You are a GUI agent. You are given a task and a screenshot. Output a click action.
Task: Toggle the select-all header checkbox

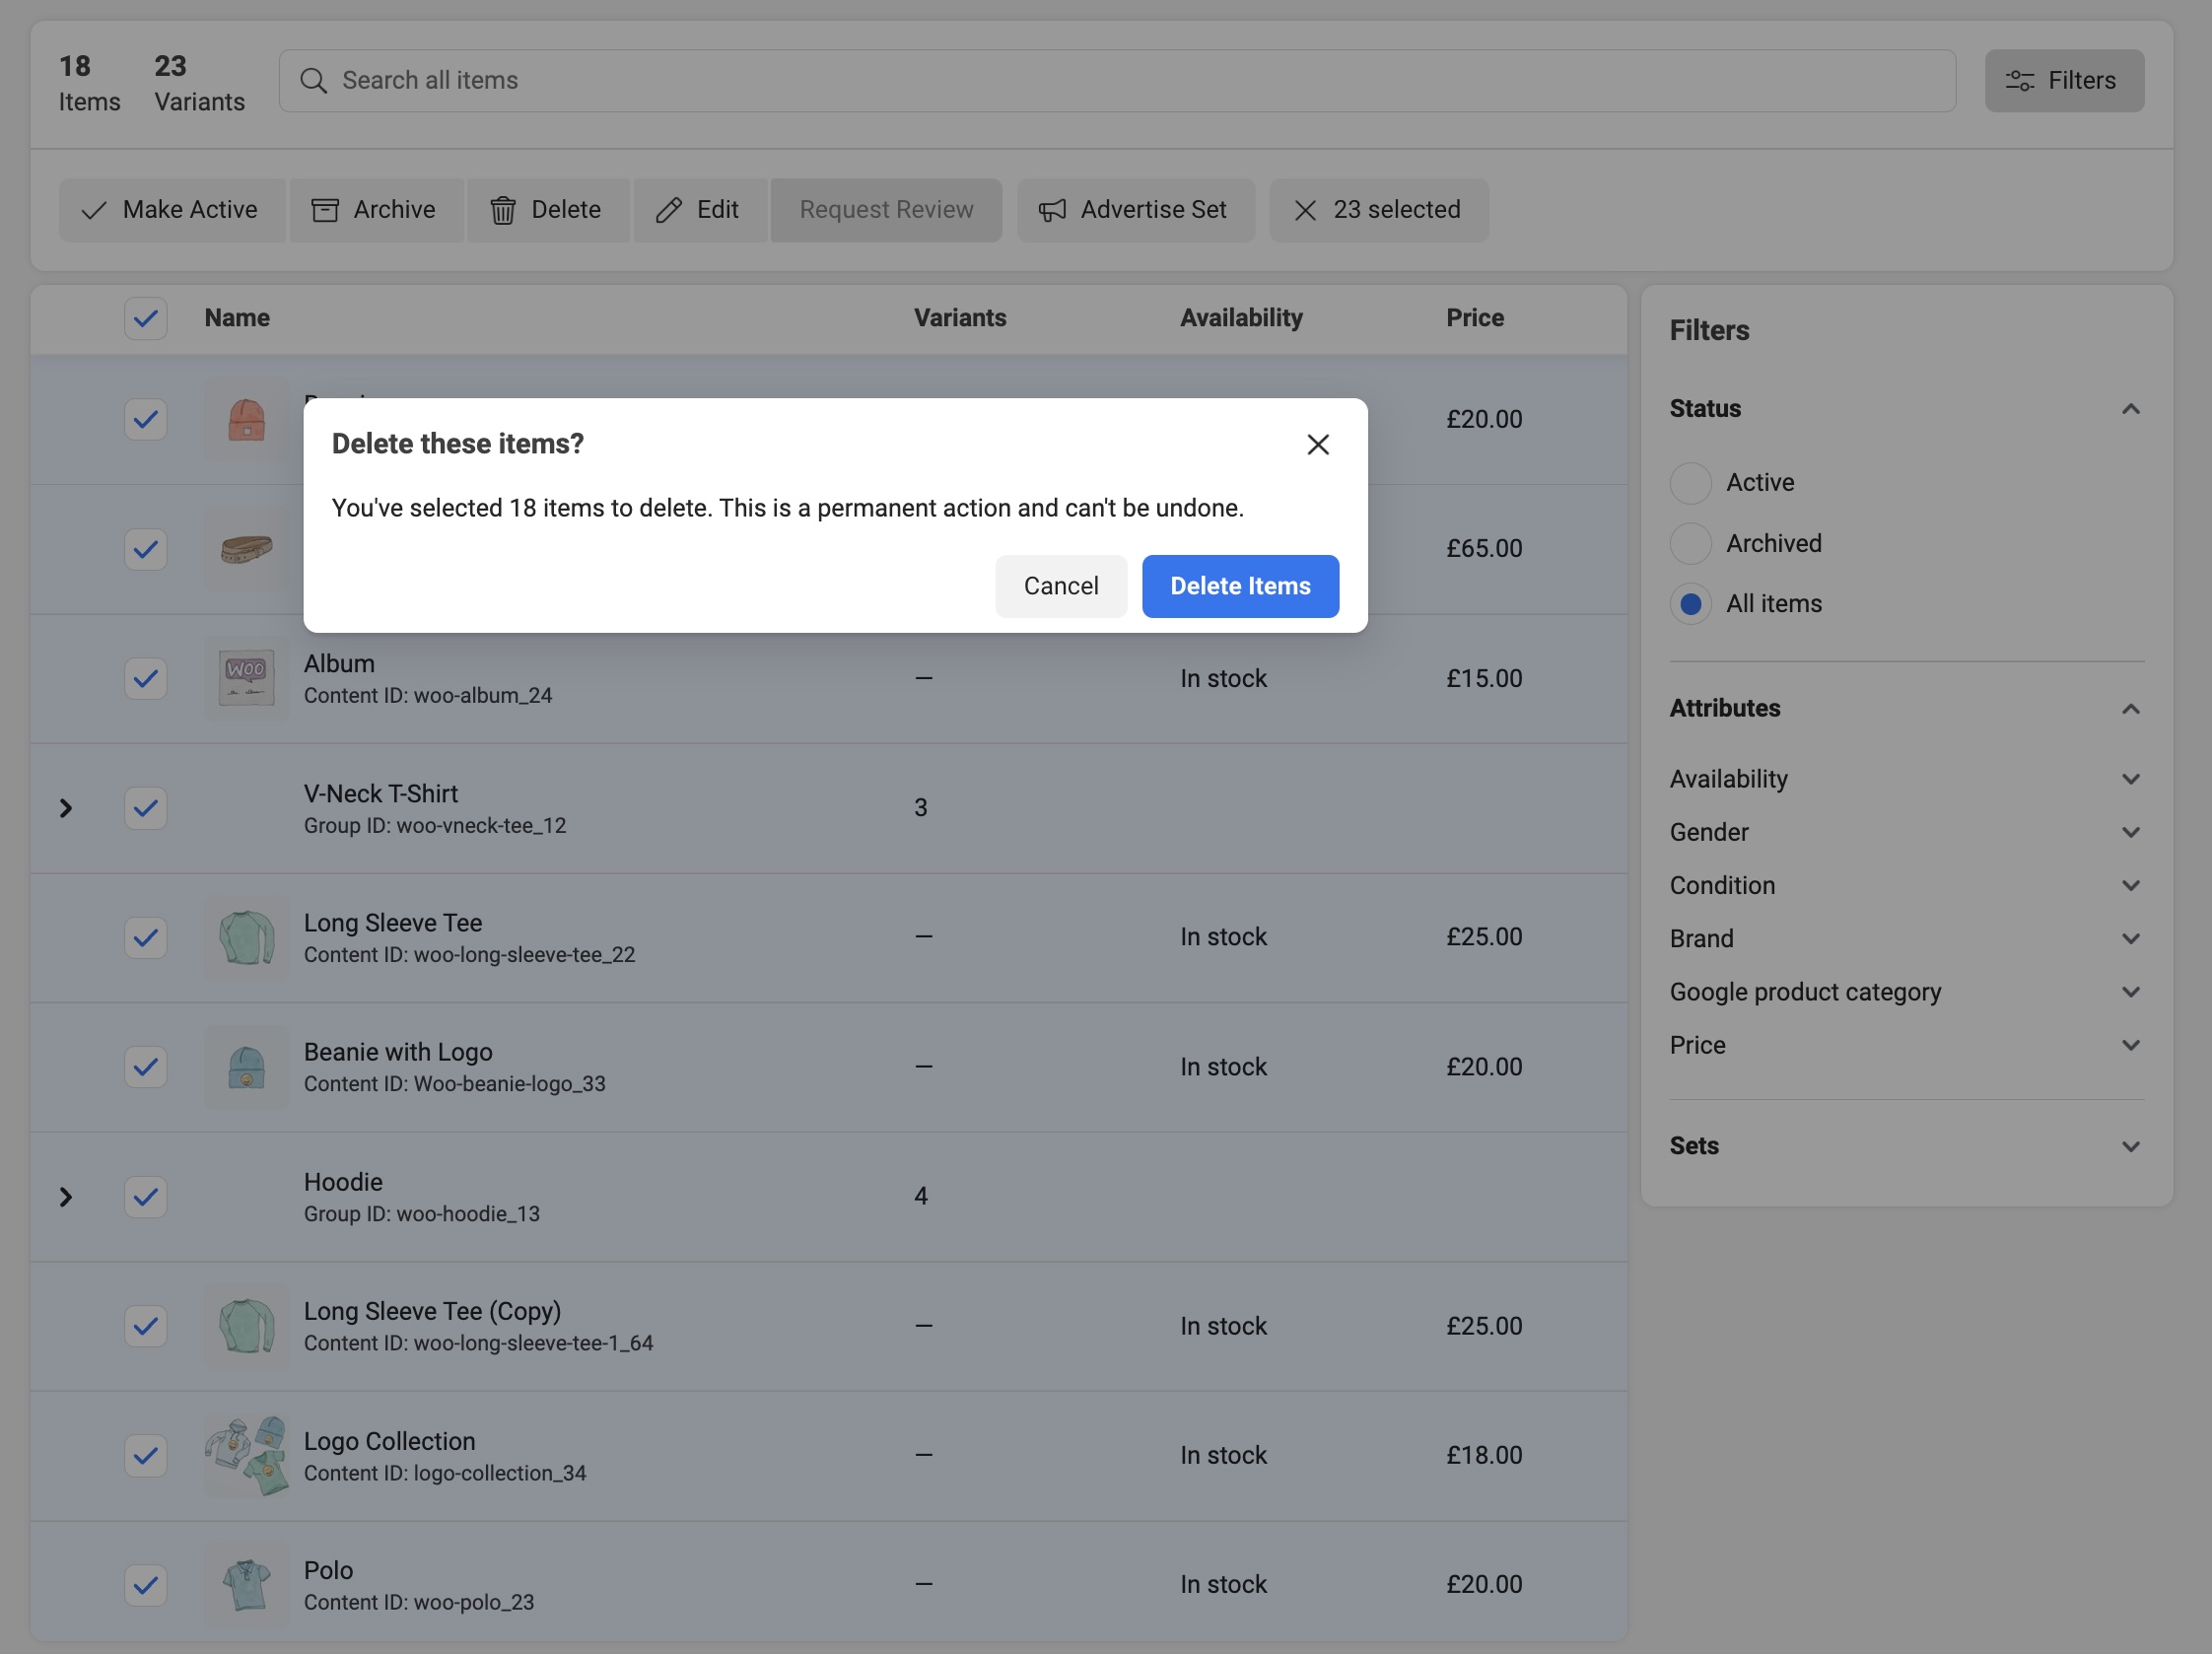[146, 318]
